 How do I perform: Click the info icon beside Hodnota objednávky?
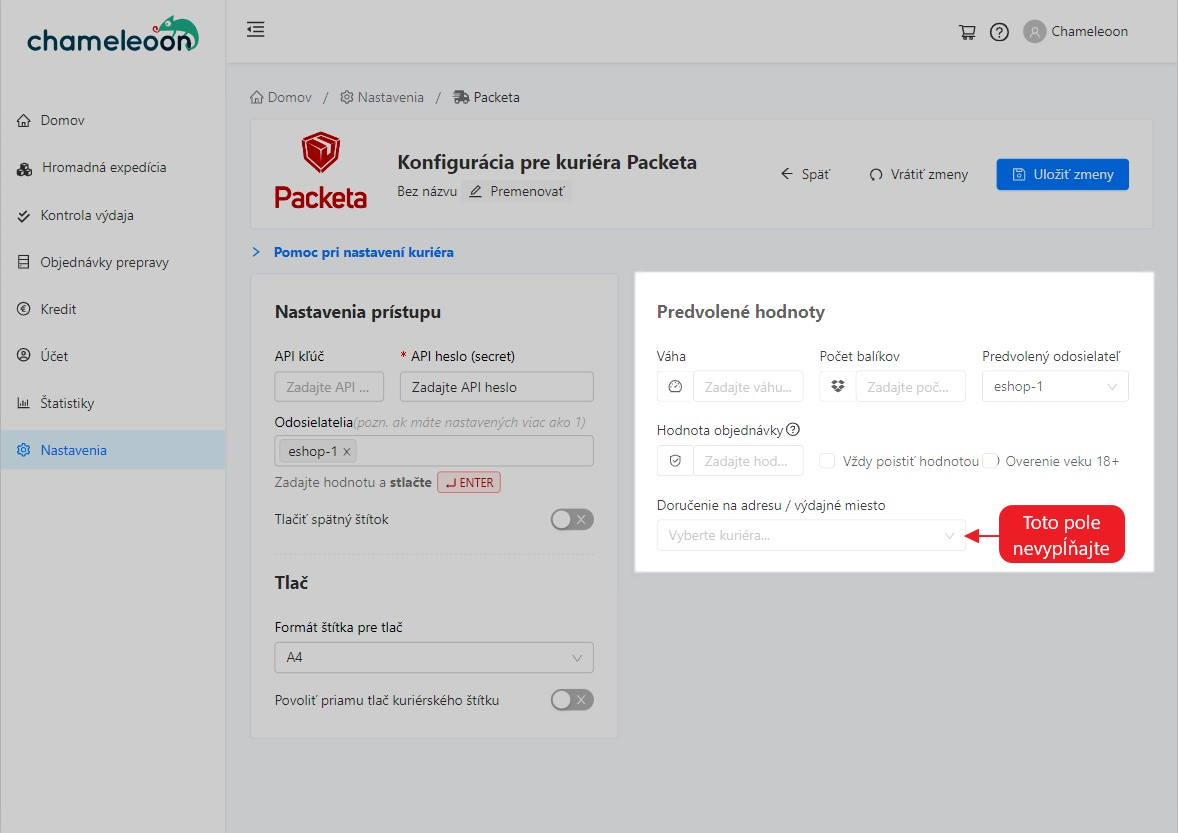tap(793, 430)
